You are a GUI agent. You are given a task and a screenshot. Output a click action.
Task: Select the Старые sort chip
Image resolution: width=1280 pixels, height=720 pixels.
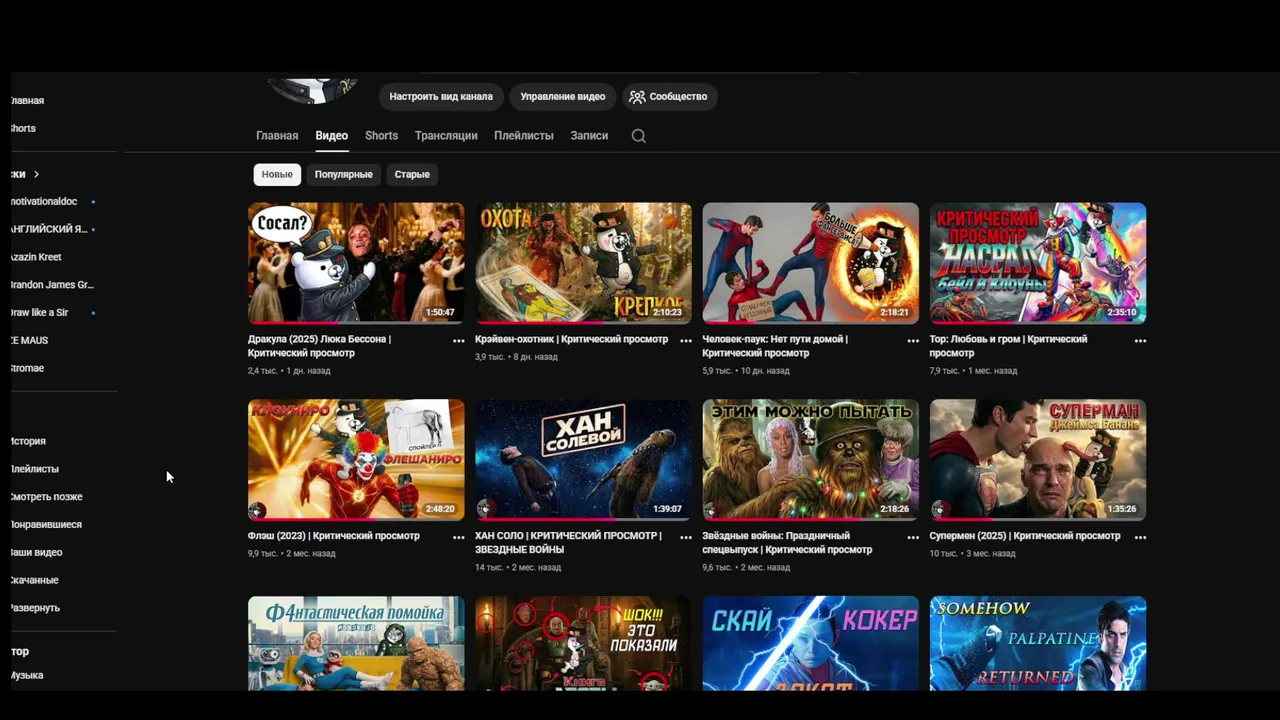pos(412,174)
